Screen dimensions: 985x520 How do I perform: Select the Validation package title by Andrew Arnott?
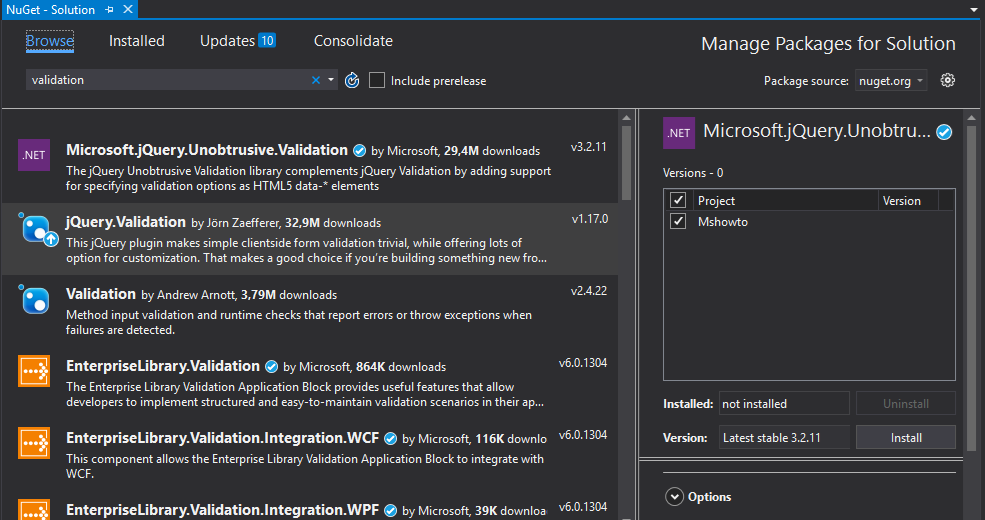click(x=101, y=294)
